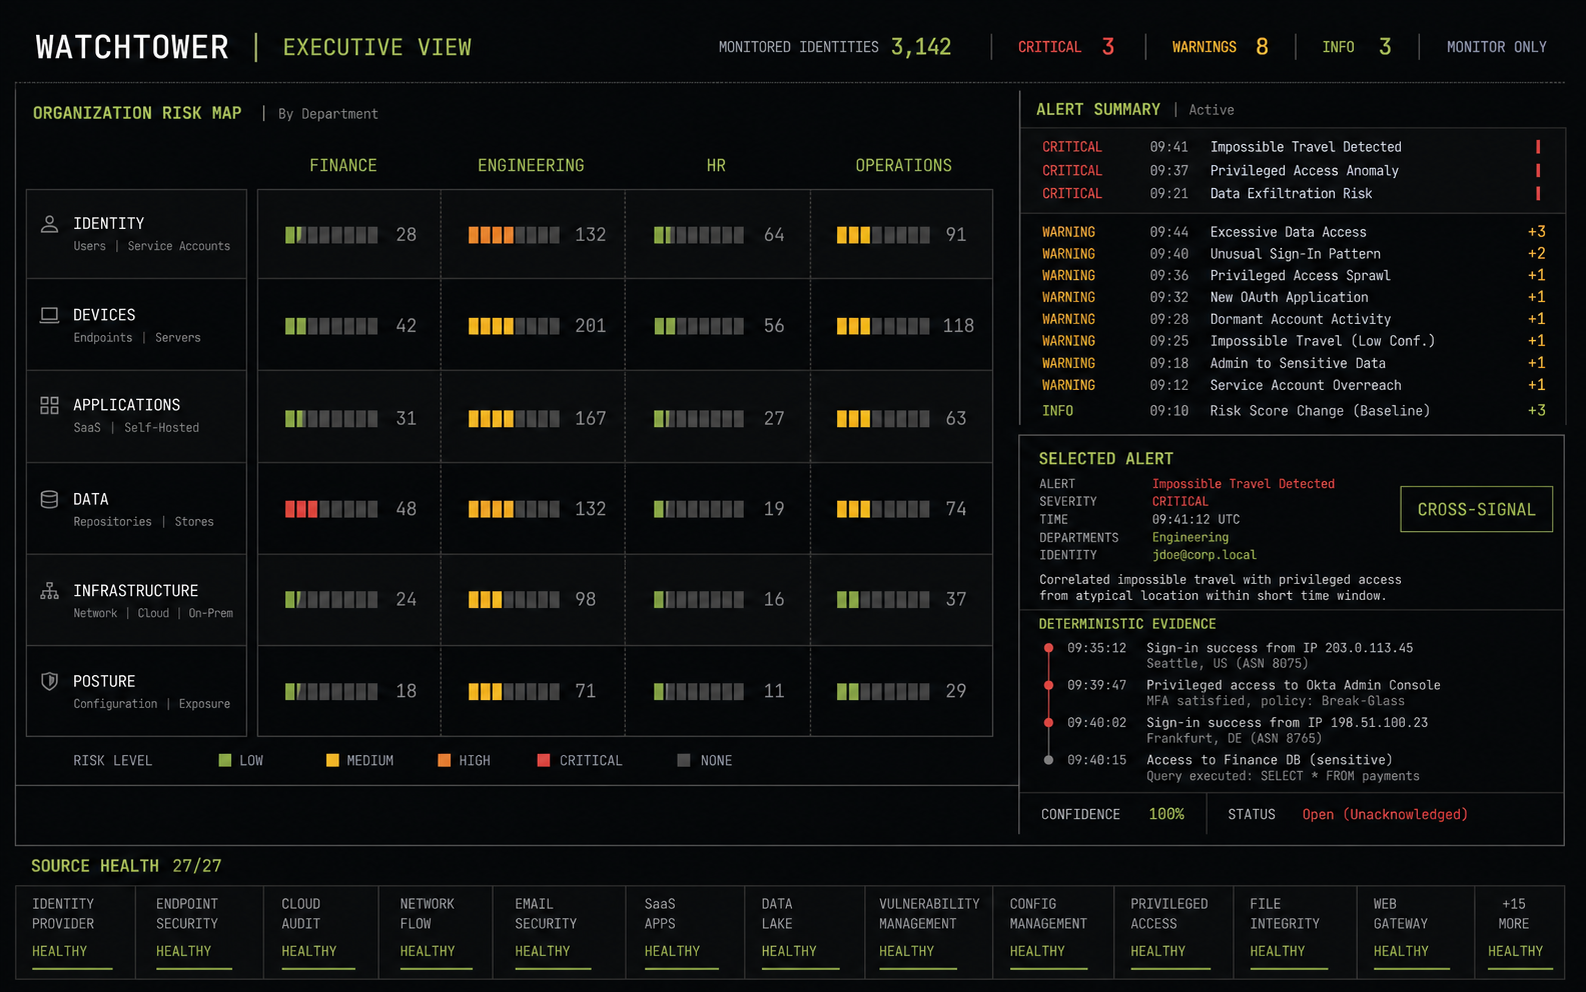Click the Infrastructure network icon
The image size is (1586, 992).
click(x=49, y=591)
